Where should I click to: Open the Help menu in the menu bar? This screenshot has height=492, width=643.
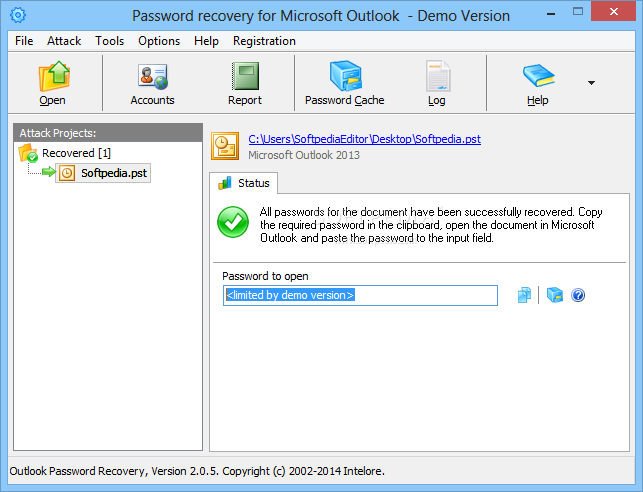point(206,41)
